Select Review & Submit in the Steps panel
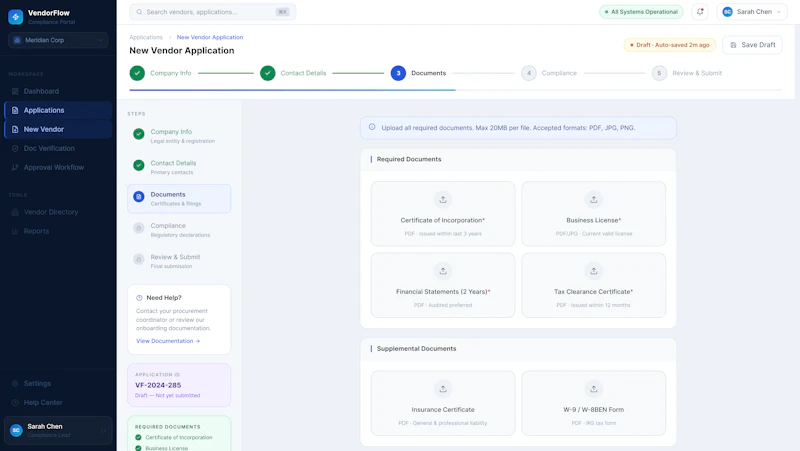Viewport: 800px width, 451px height. (x=179, y=261)
